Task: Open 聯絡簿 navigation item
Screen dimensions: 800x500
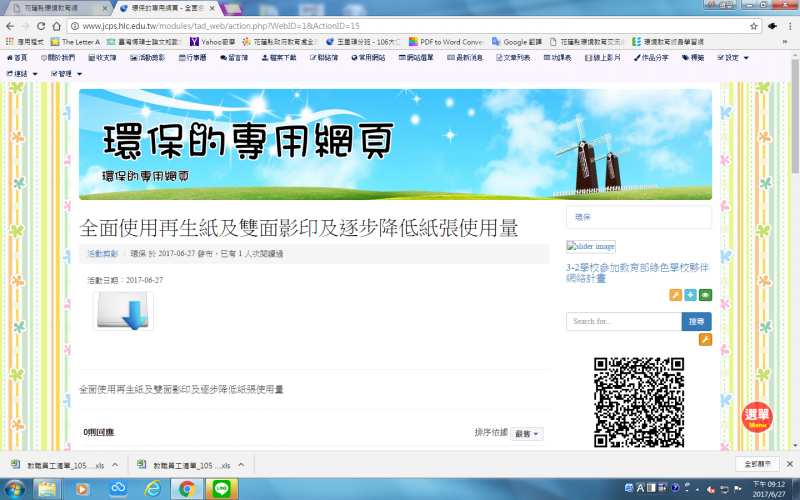Action: (323, 58)
